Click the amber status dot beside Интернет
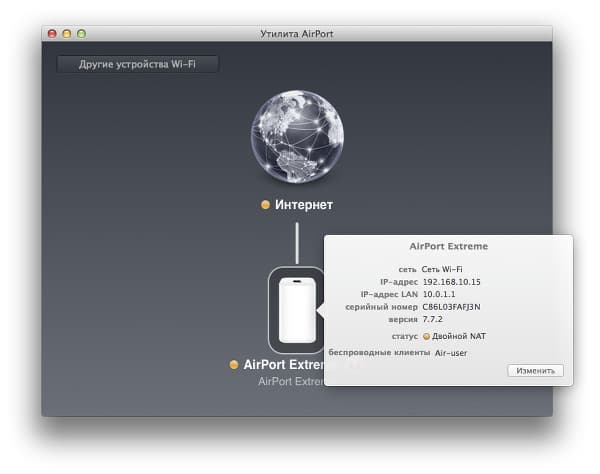Screen dimensions: 600x474 pos(265,205)
